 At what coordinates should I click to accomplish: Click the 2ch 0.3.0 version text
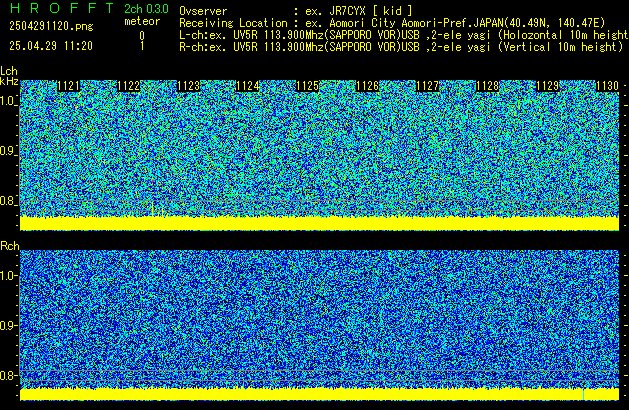(146, 8)
